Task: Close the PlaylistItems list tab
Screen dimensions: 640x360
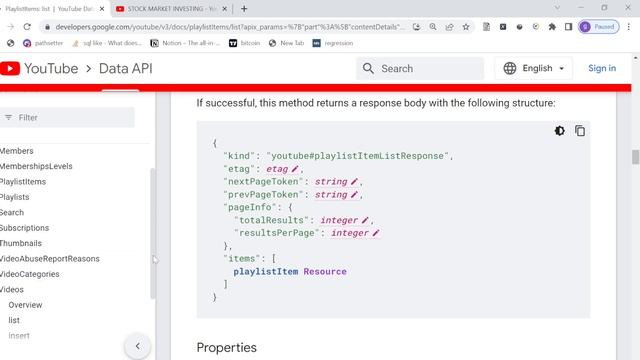Action: click(x=102, y=9)
